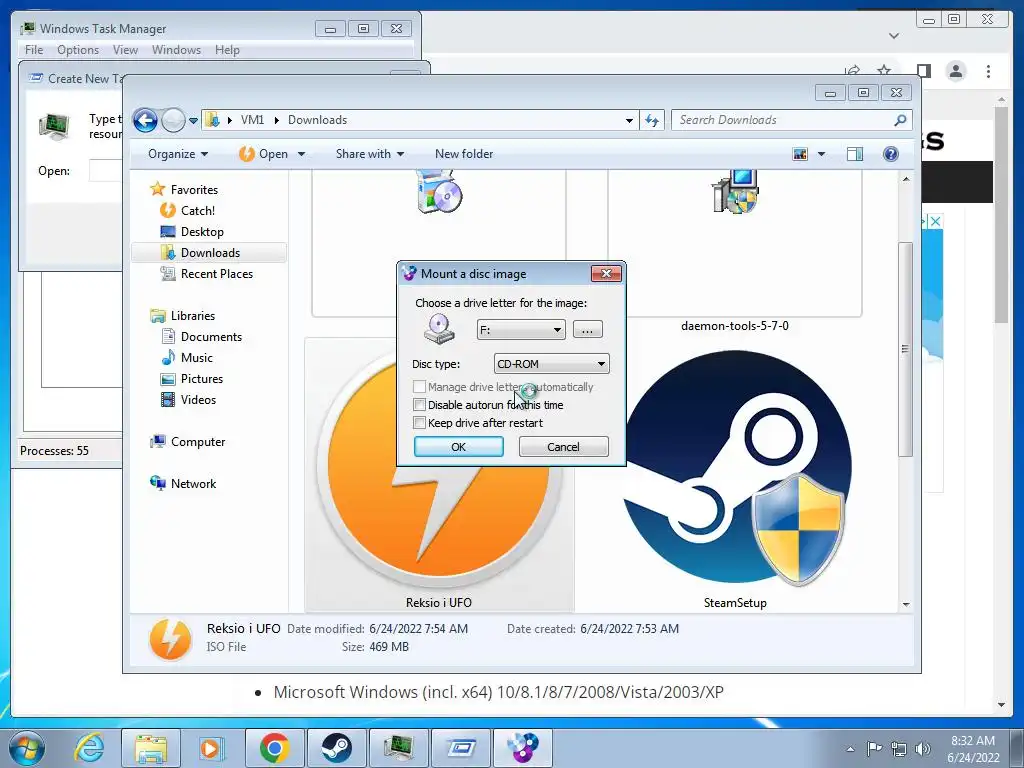Open Task Manager Windows menu
This screenshot has height=768, width=1024.
(176, 50)
